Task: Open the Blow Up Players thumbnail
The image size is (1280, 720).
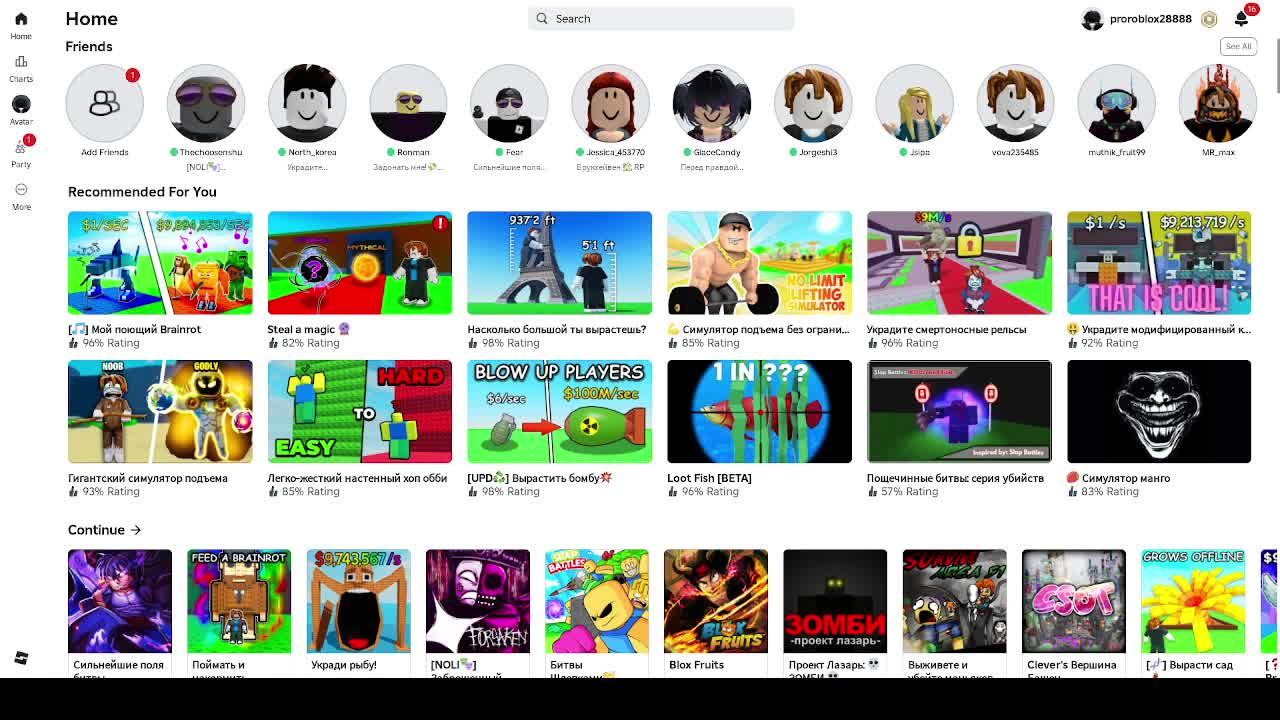Action: coord(560,412)
